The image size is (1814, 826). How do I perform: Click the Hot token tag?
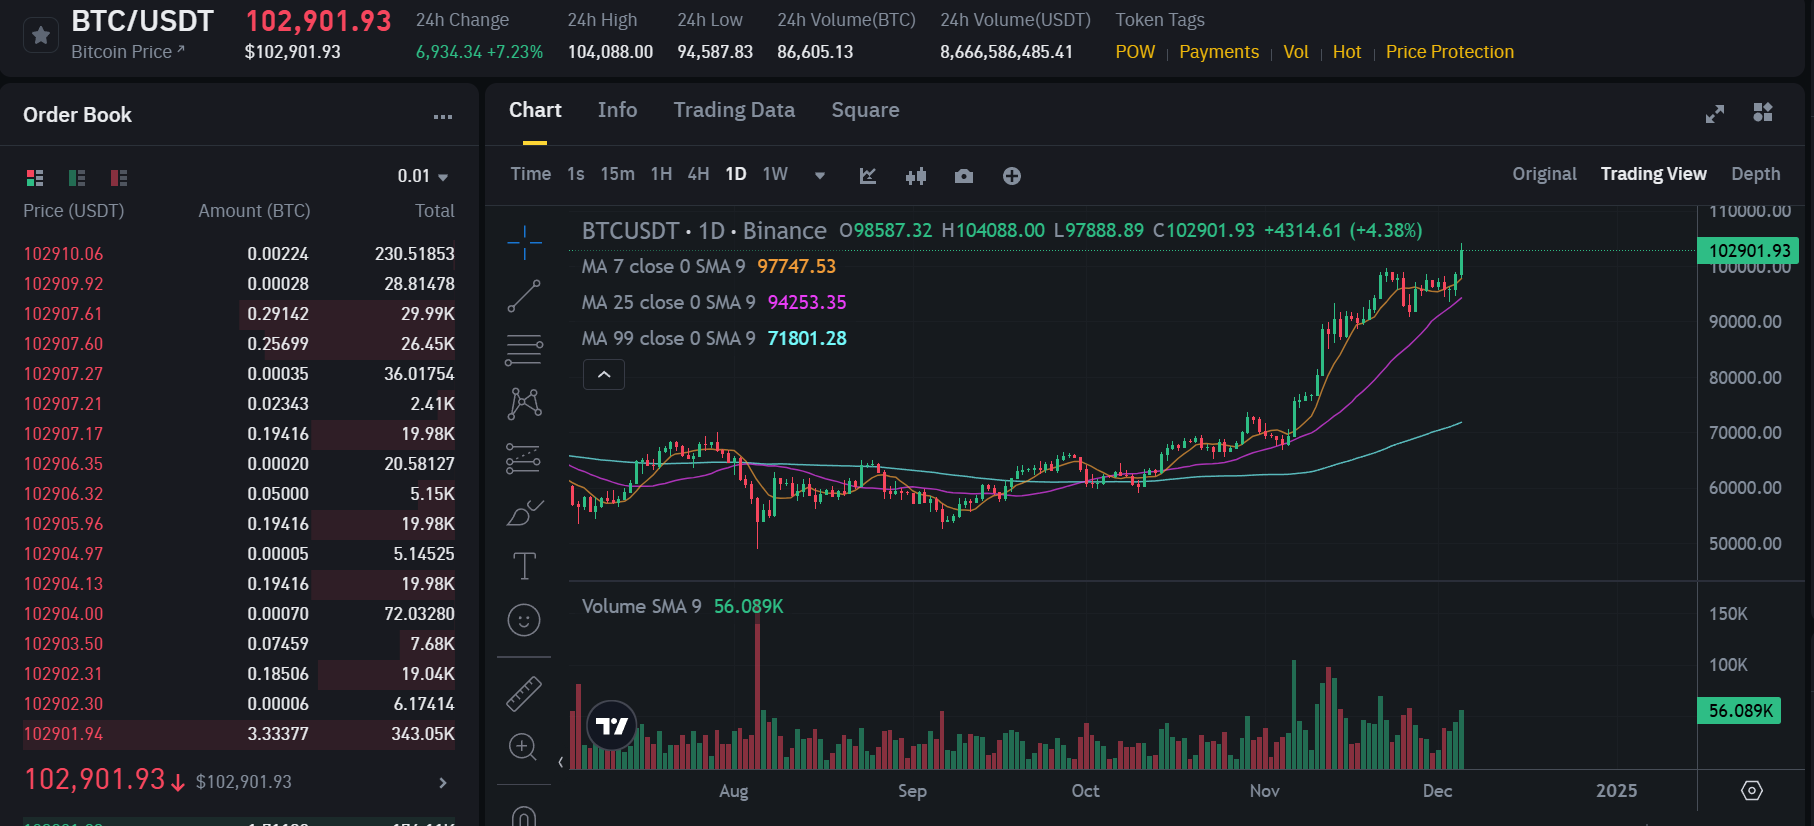pyautogui.click(x=1347, y=52)
